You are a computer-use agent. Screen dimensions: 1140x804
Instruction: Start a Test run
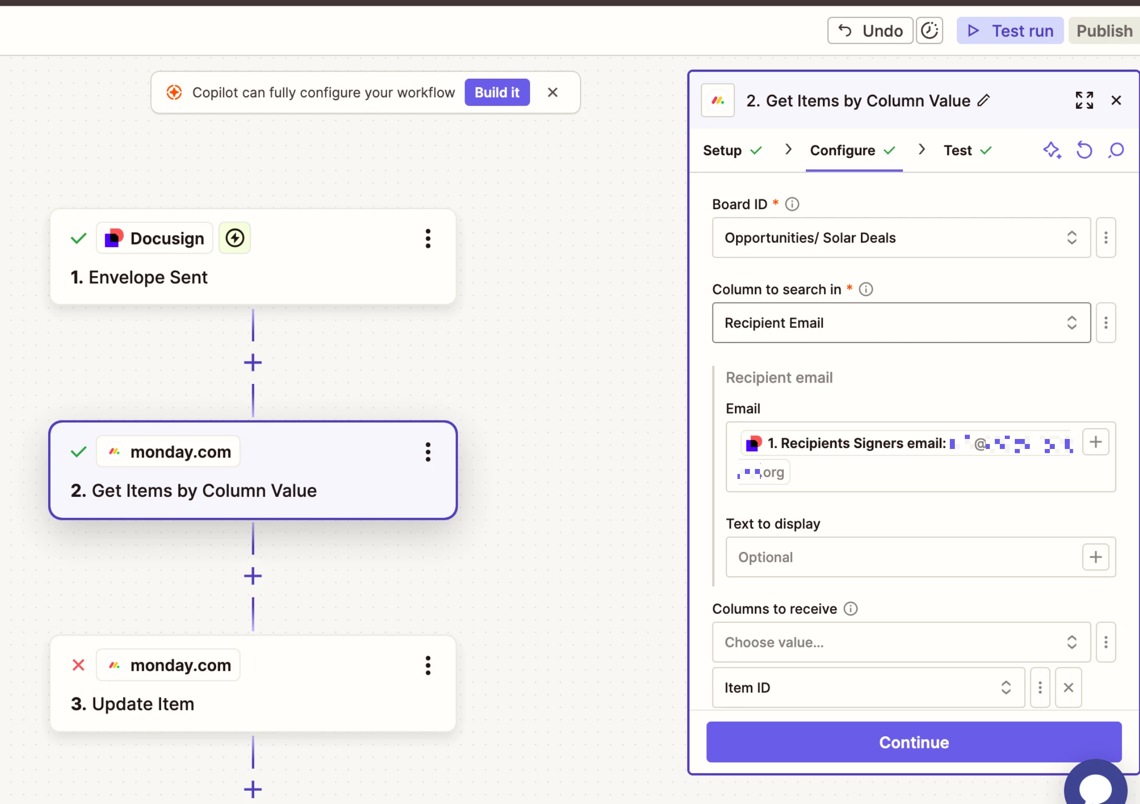pos(1010,31)
